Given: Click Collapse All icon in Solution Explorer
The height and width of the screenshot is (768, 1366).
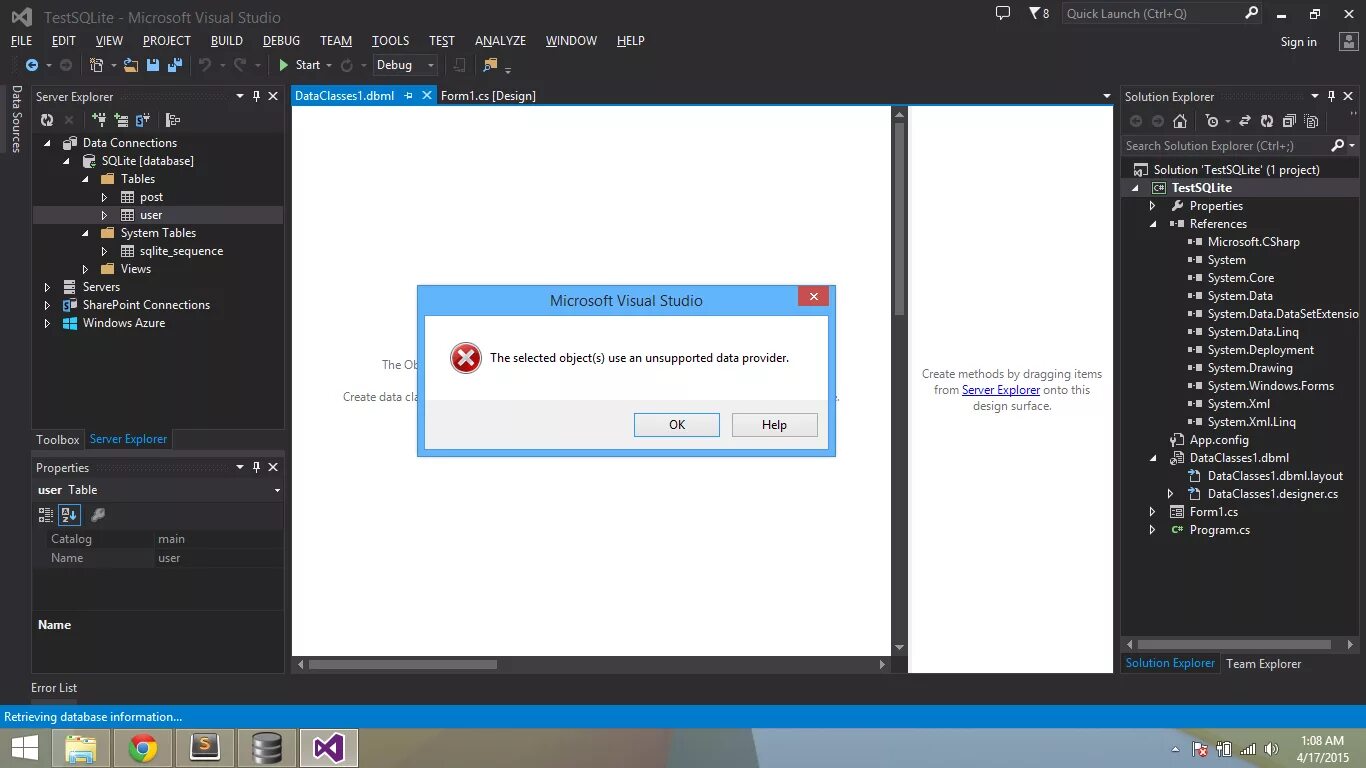Looking at the screenshot, I should coord(1289,121).
